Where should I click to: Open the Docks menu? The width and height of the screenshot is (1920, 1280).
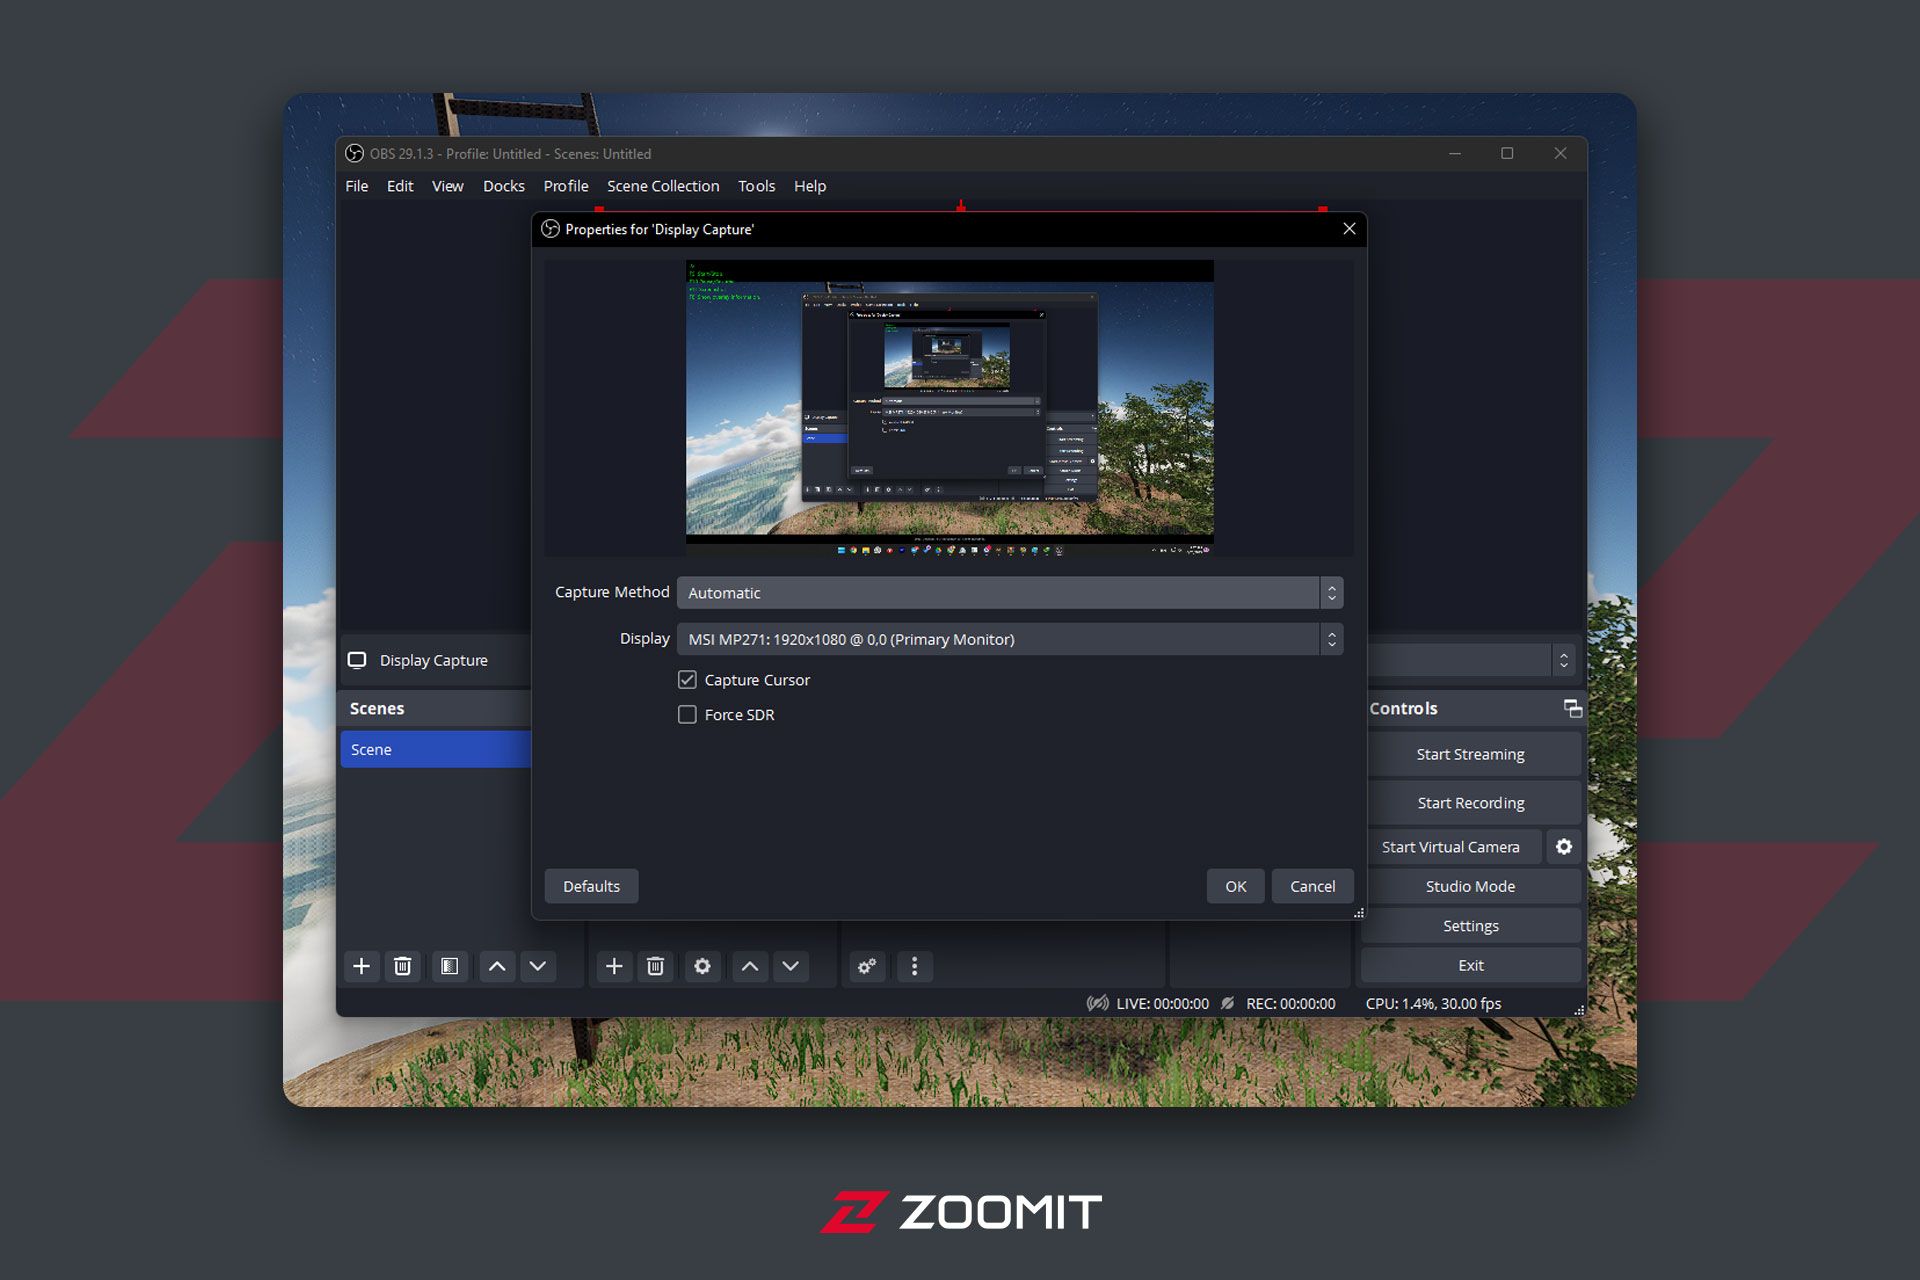pyautogui.click(x=503, y=186)
